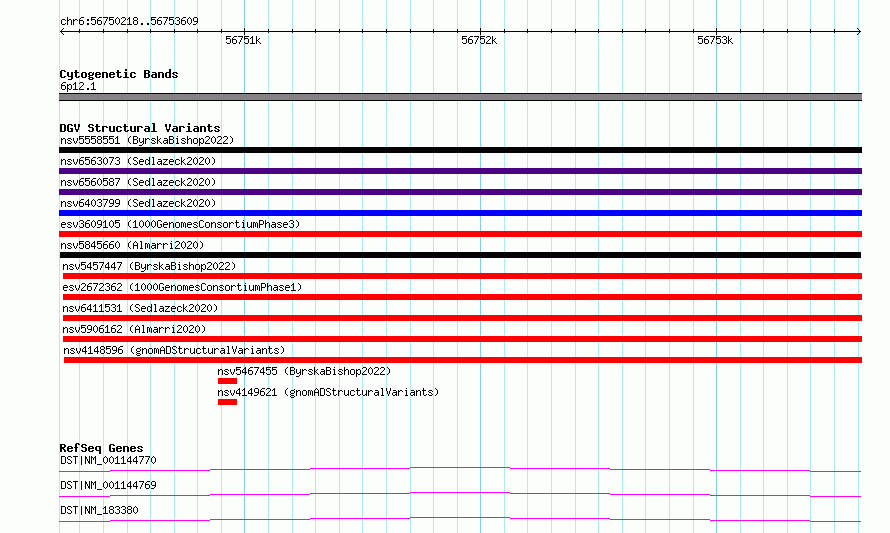Click the DST|NM_001144770 transcript label
This screenshot has width=890, height=533.
tap(108, 460)
